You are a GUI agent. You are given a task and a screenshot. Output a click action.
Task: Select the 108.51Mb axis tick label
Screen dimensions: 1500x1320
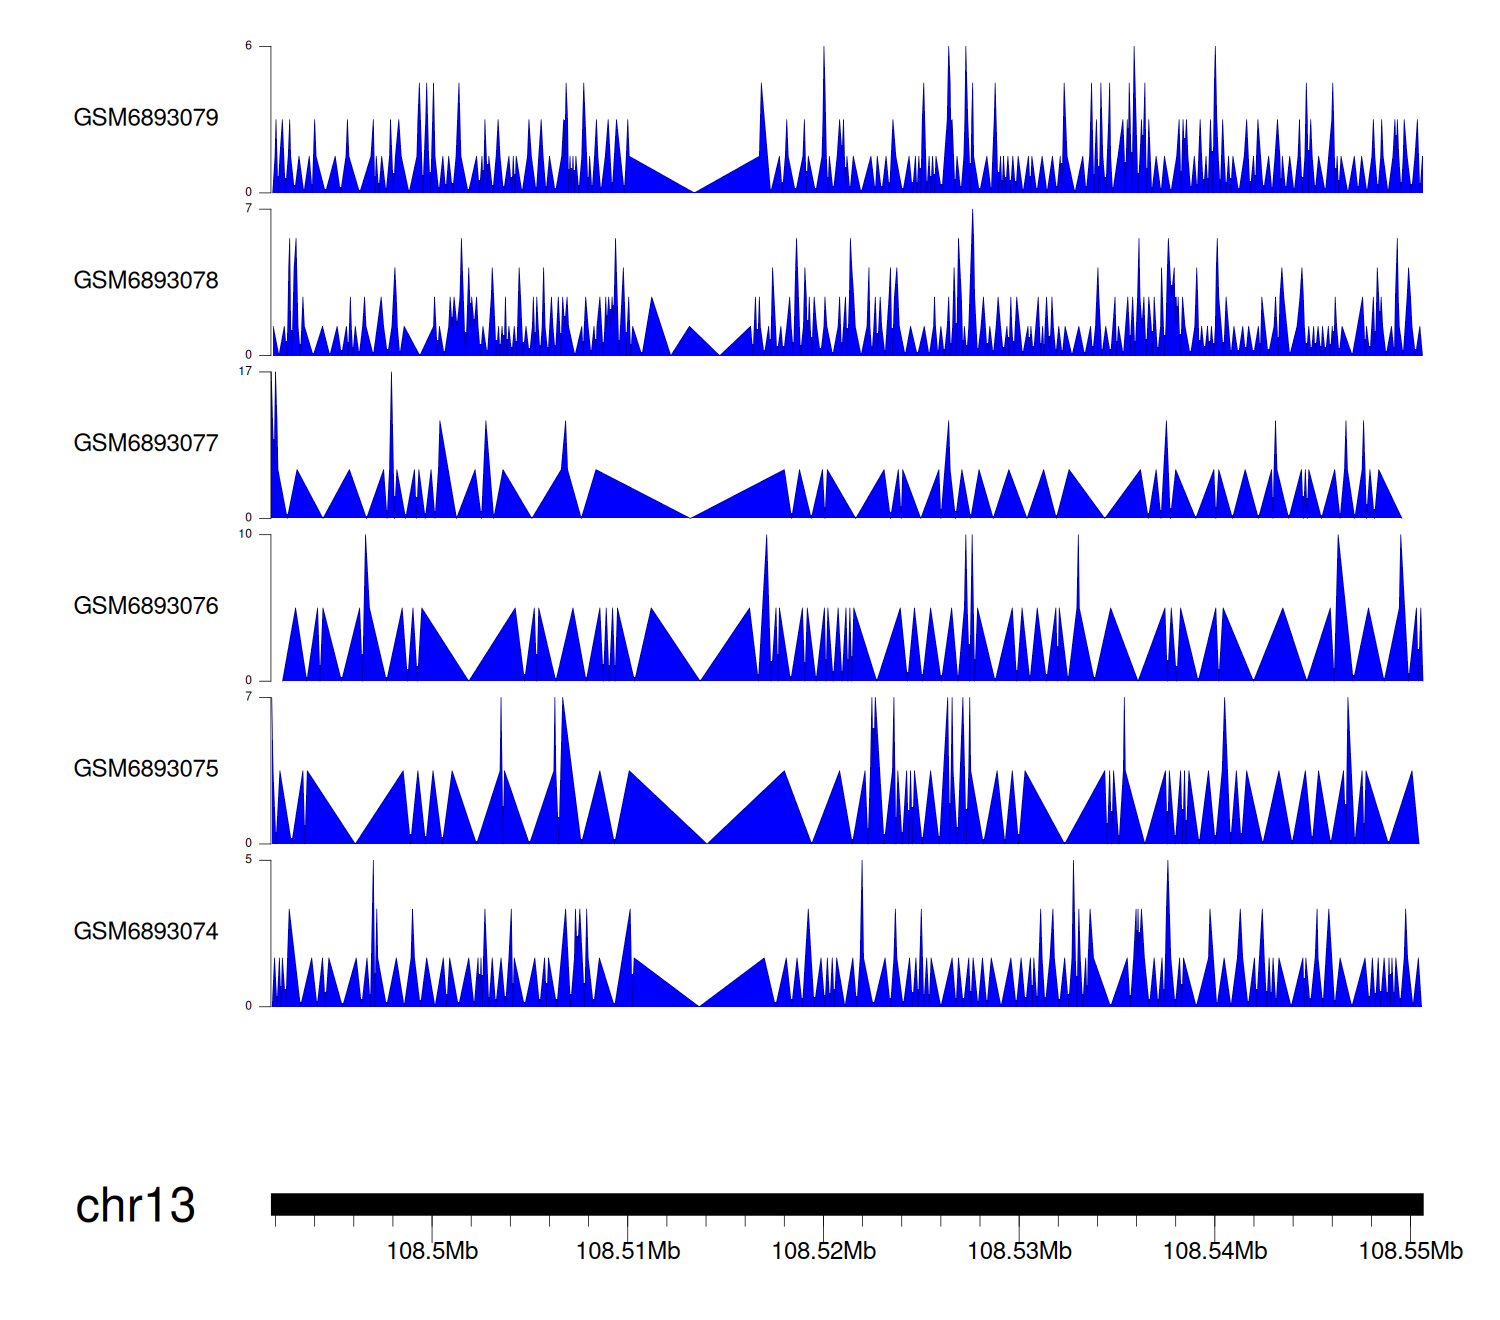(x=628, y=1251)
